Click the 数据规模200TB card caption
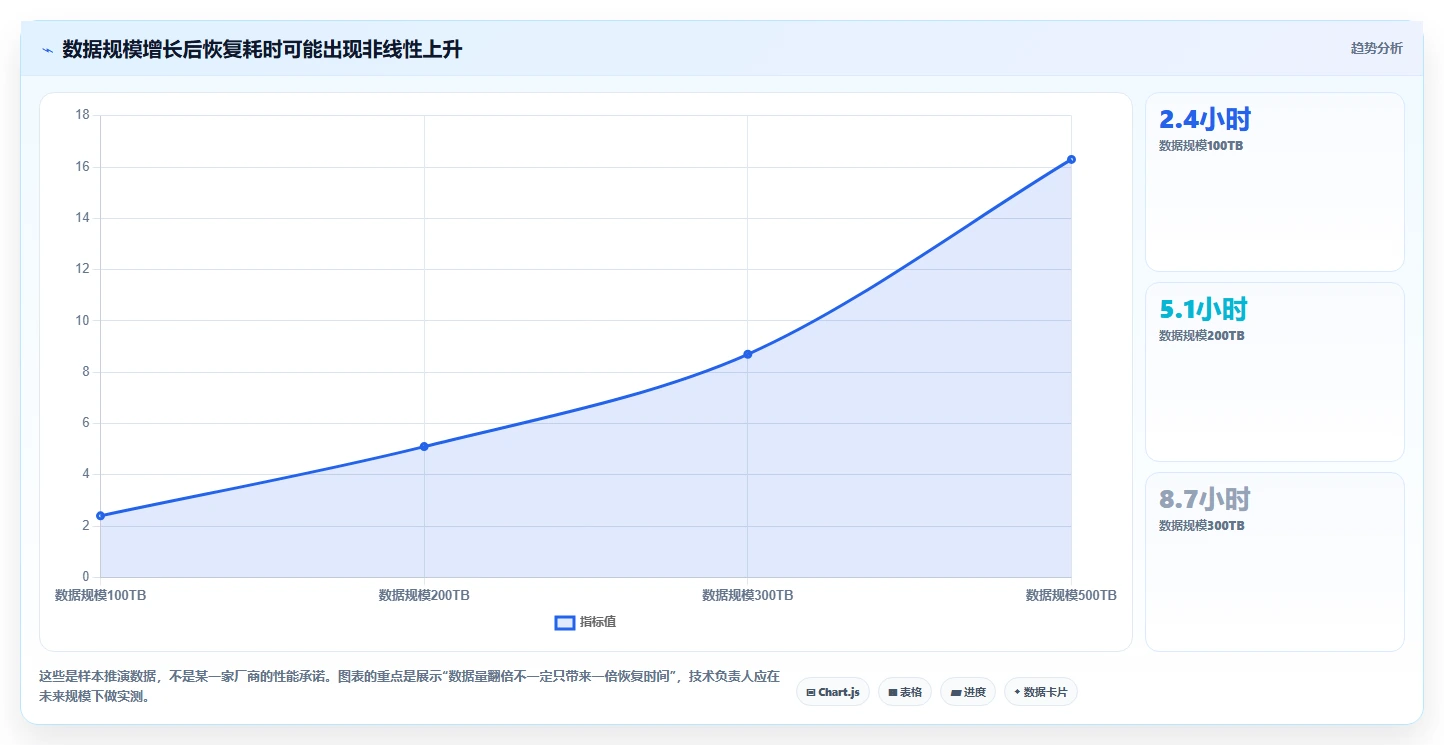 point(1202,336)
